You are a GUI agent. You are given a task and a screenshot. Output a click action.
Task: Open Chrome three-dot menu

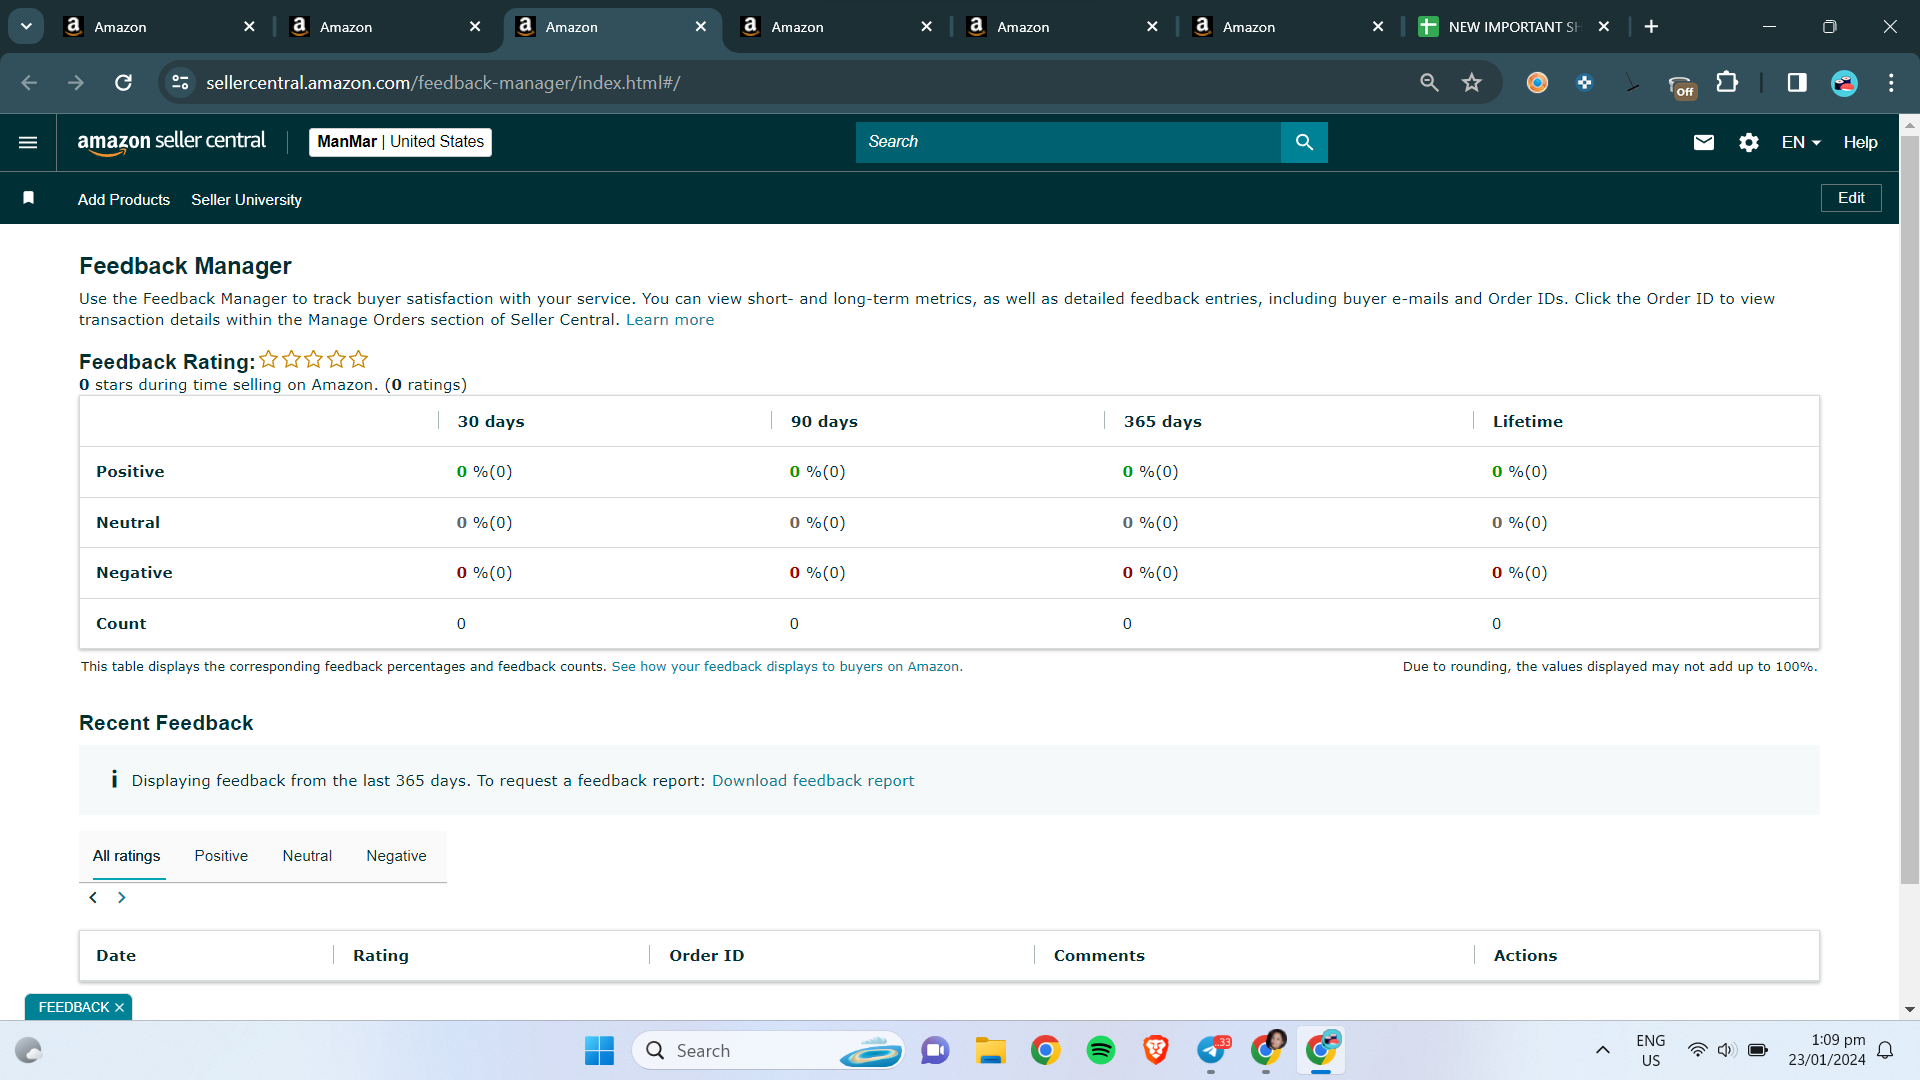[x=1891, y=83]
